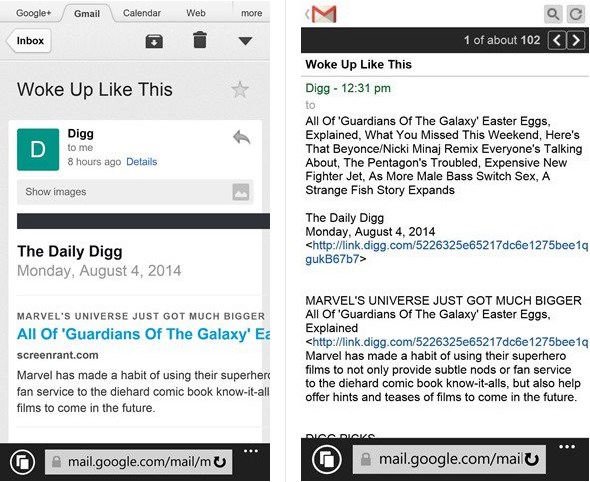
Task: Go to the next message arrow
Action: (576, 40)
